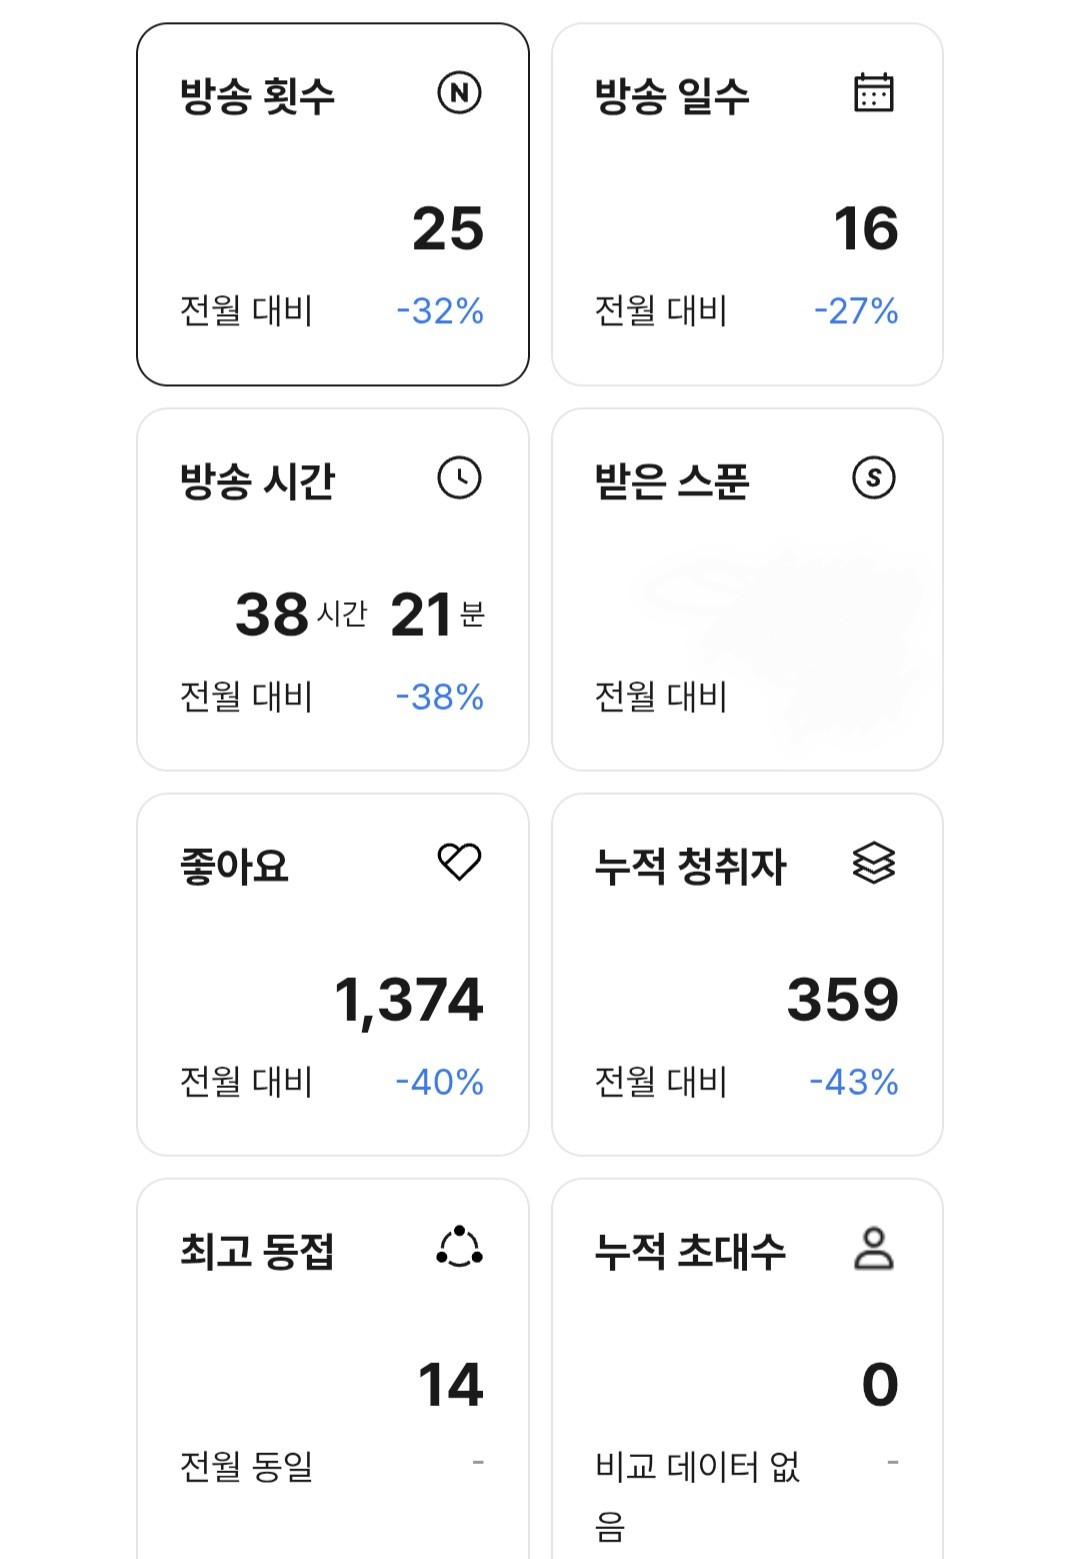1080x1559 pixels.
Task: Open the 방송 일수 stat title
Action: click(671, 97)
